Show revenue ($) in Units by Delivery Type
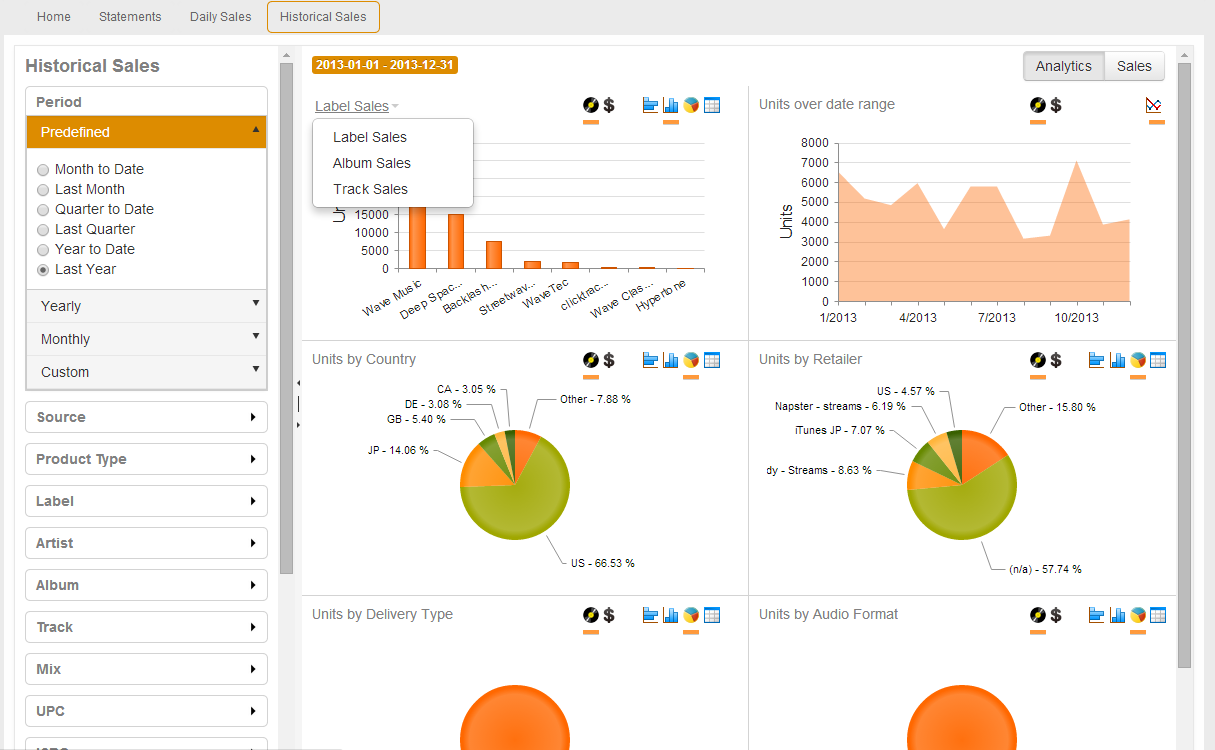The image size is (1215, 750). tap(609, 615)
